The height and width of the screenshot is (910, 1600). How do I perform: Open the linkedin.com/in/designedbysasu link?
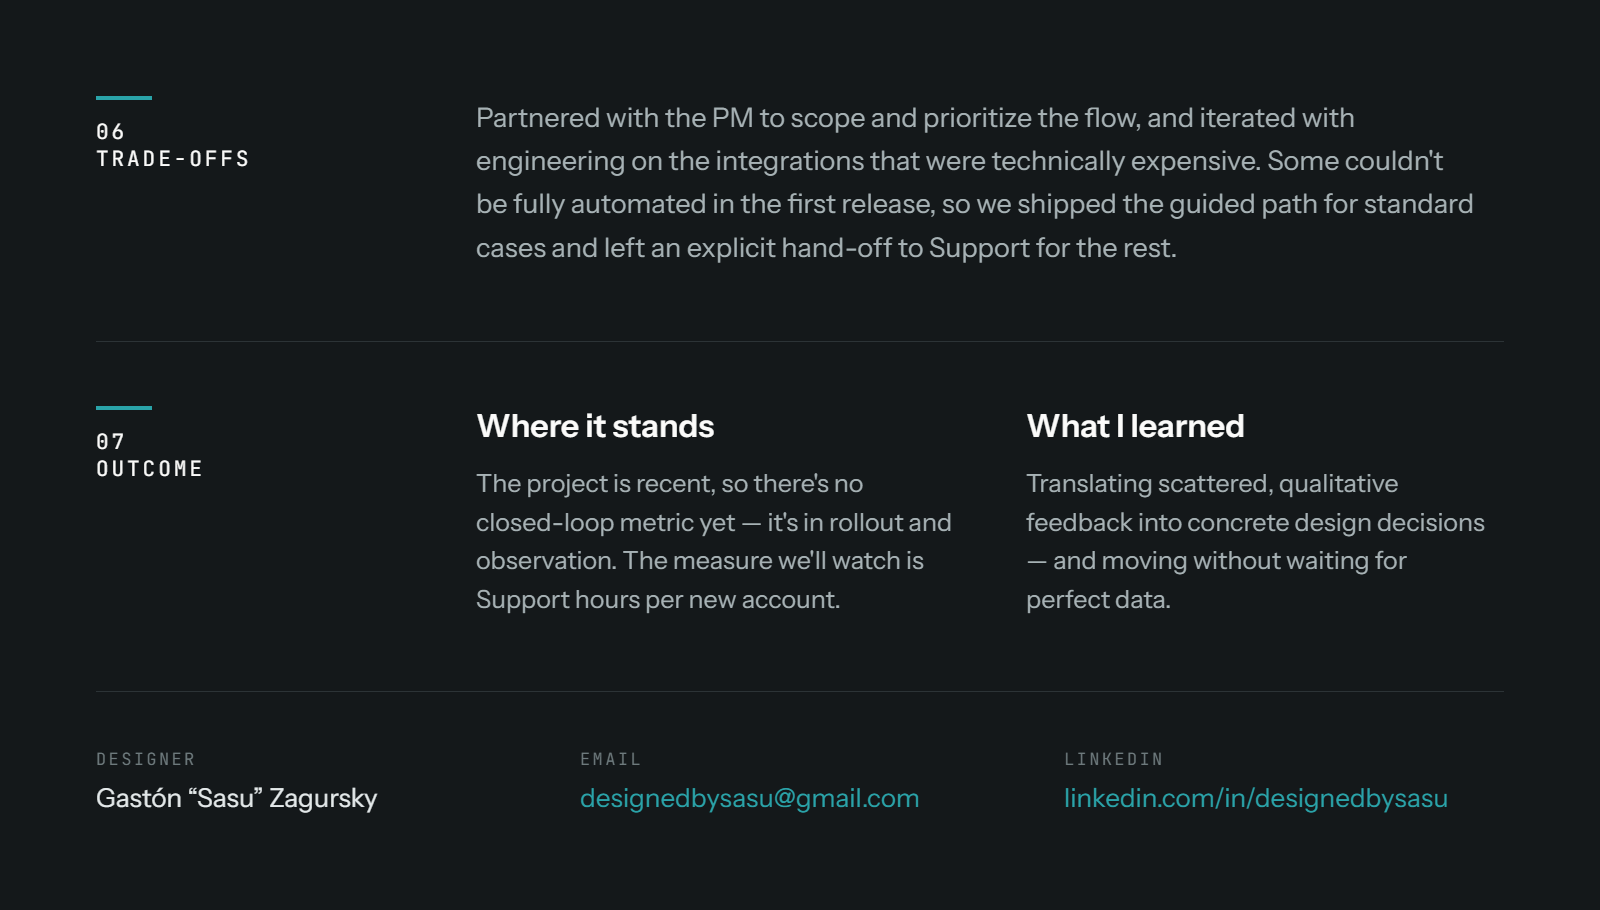tap(1255, 798)
